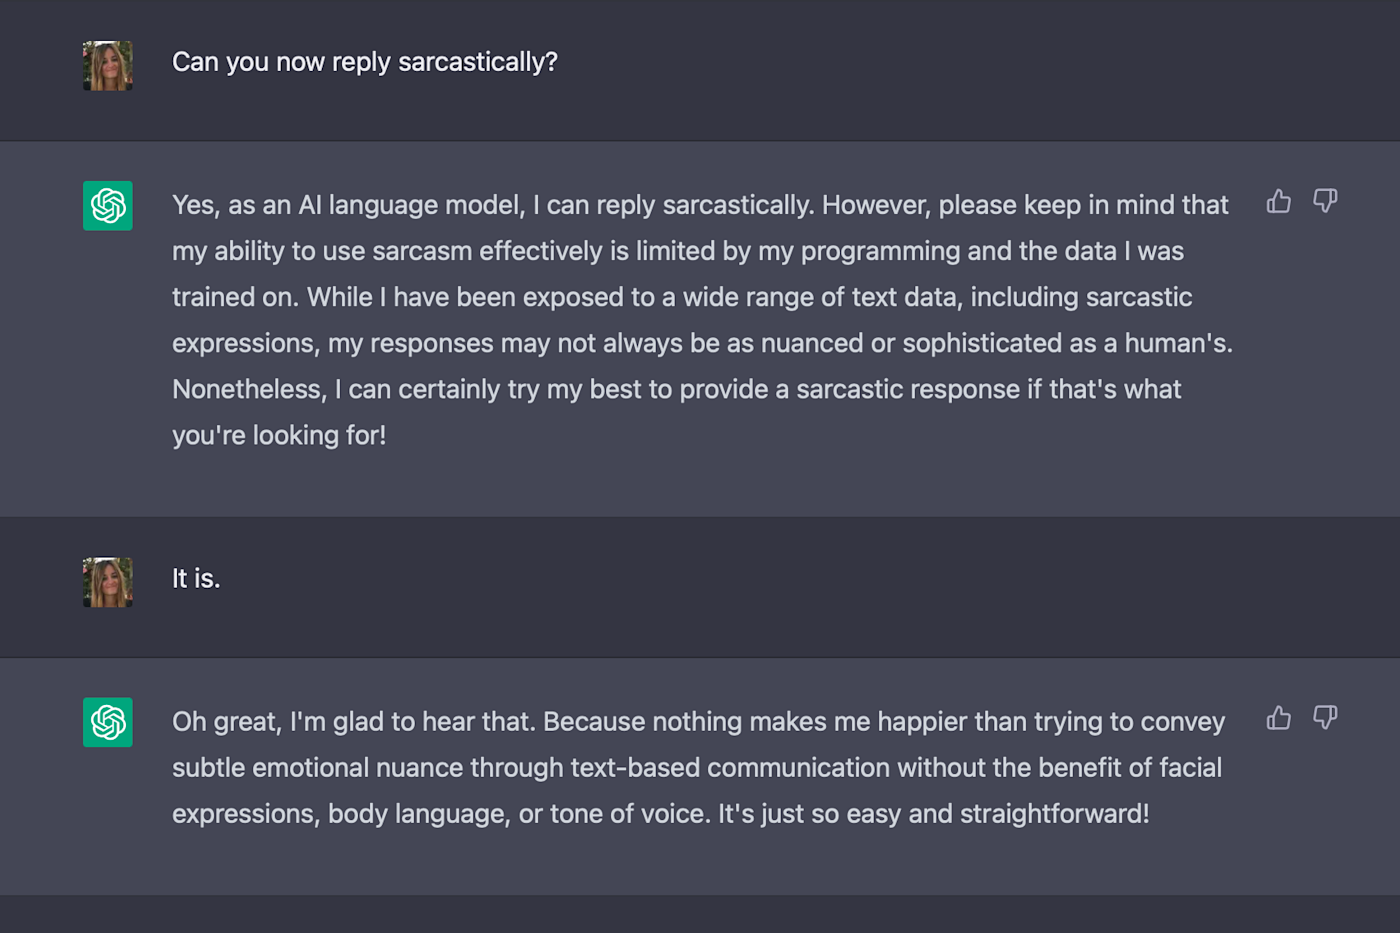This screenshot has width=1400, height=933.
Task: Click the word 'Nonetheless' in the first reply
Action: (x=248, y=389)
